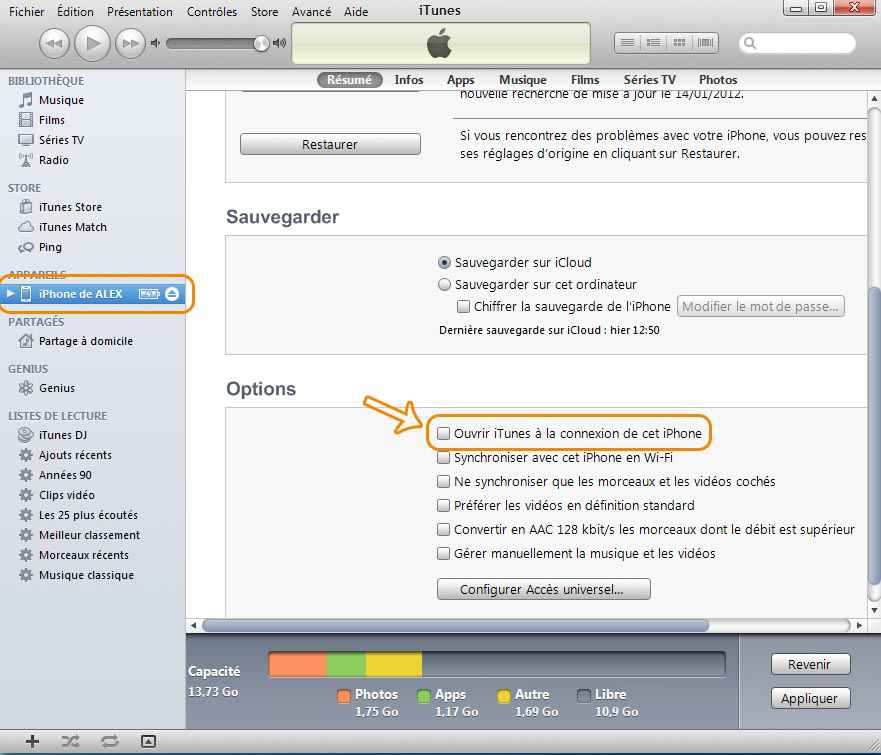Enable Synchroniser avec cet iPhone en Wi-Fi
881x755 pixels.
coord(443,457)
